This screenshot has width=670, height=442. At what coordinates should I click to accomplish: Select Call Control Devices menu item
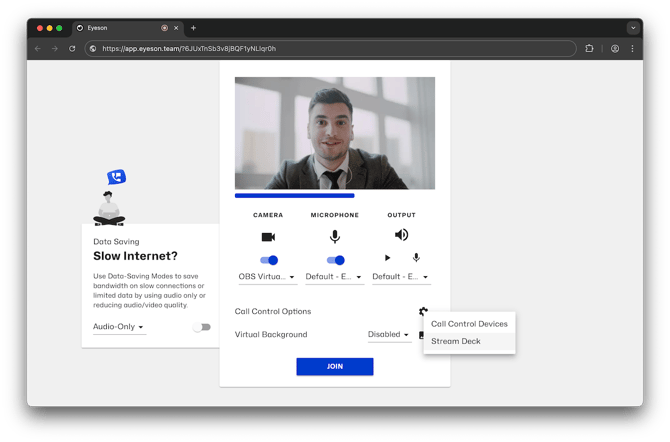(469, 324)
